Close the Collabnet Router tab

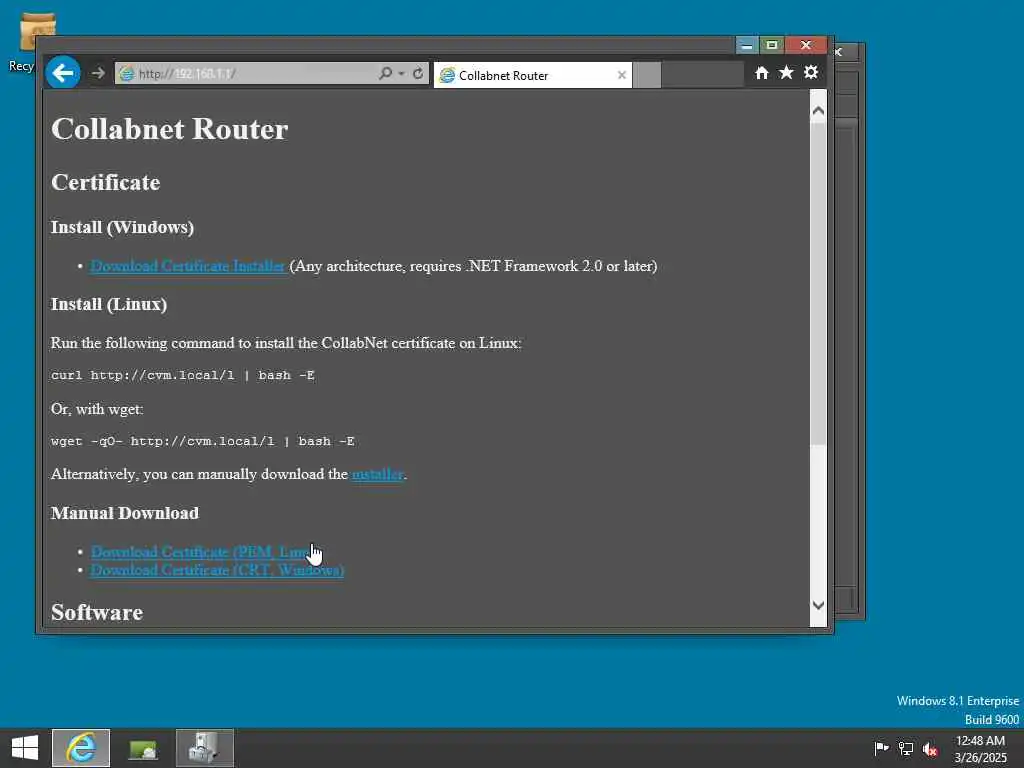622,75
